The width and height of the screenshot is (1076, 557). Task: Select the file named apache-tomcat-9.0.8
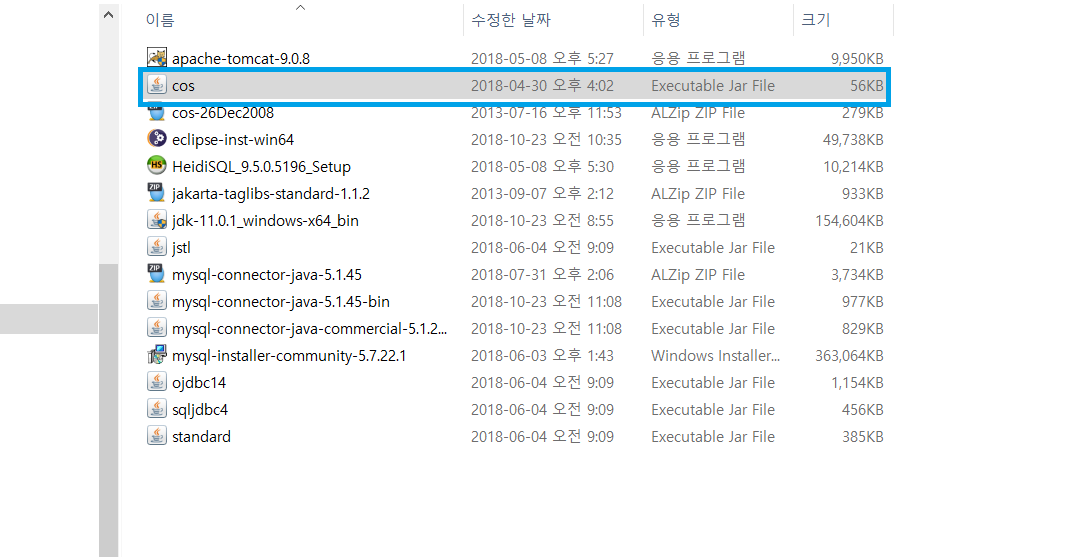click(x=241, y=58)
